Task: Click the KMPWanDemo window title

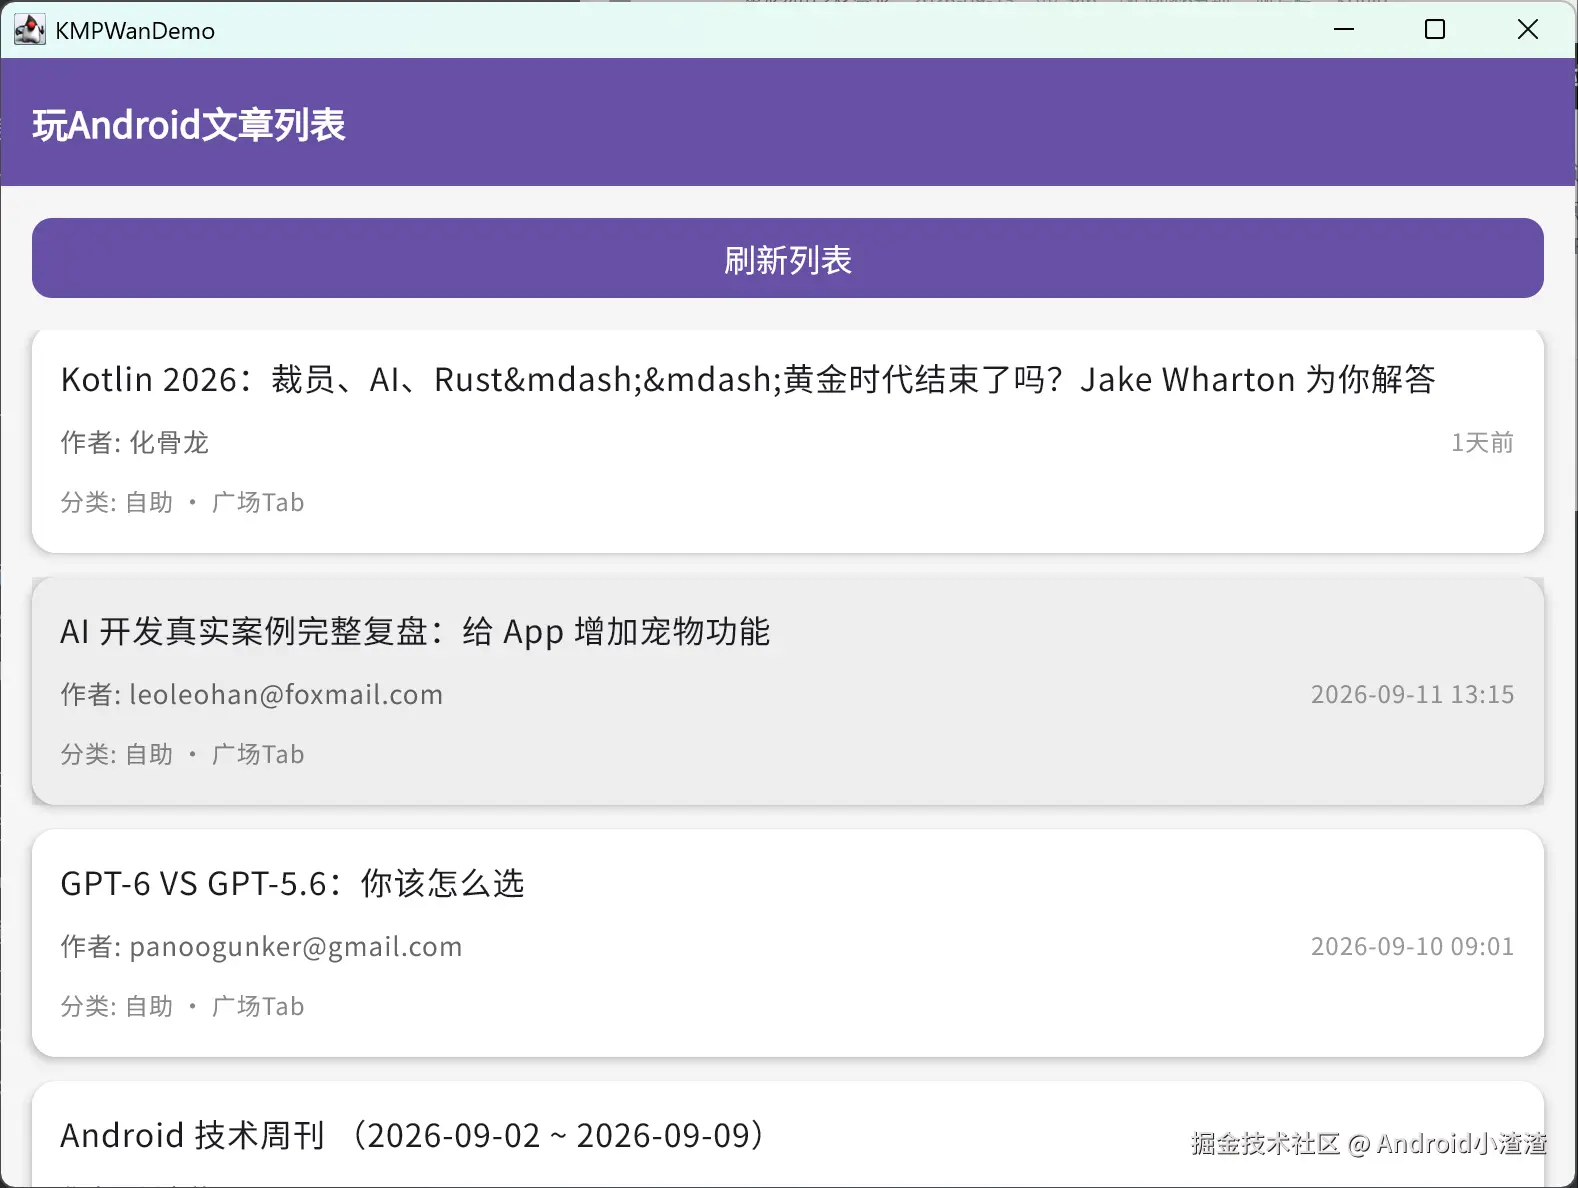Action: pos(135,31)
